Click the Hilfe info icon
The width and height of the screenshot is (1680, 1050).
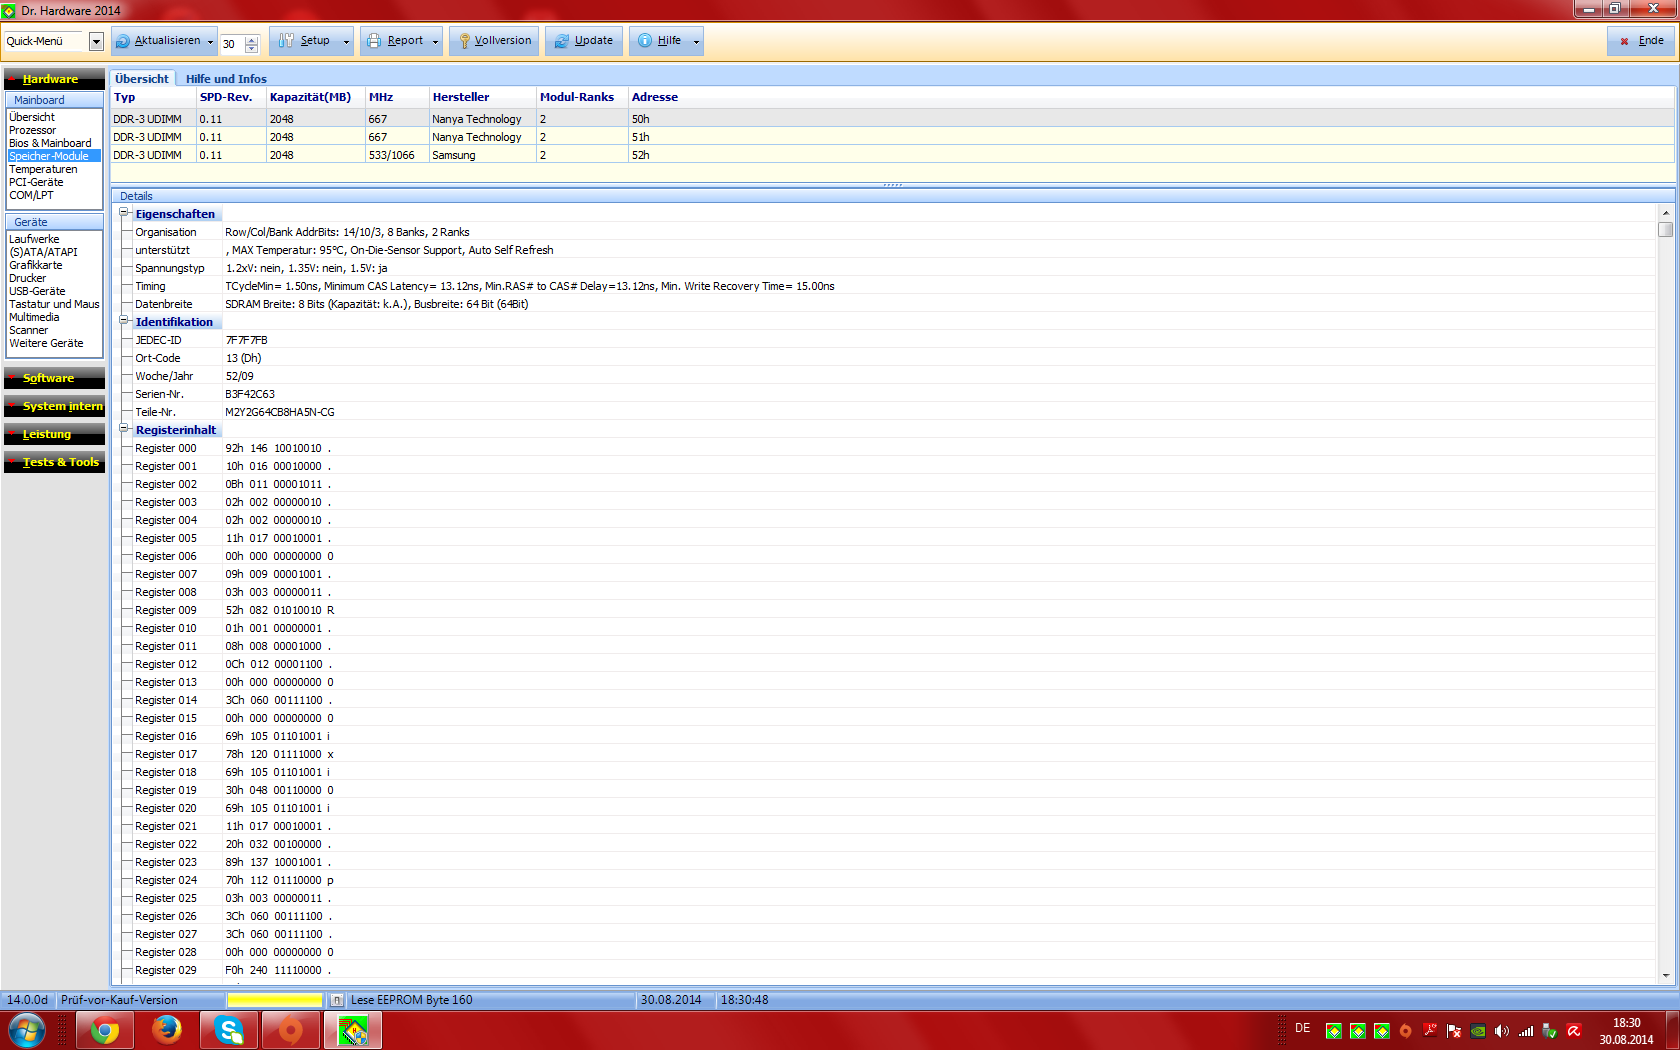click(x=645, y=41)
